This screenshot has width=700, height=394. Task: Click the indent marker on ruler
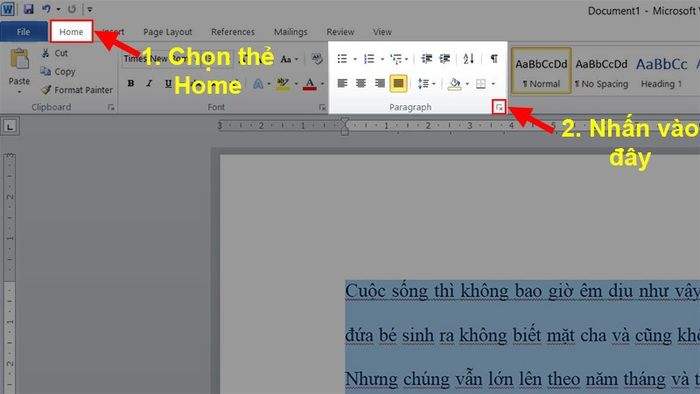pos(344,127)
